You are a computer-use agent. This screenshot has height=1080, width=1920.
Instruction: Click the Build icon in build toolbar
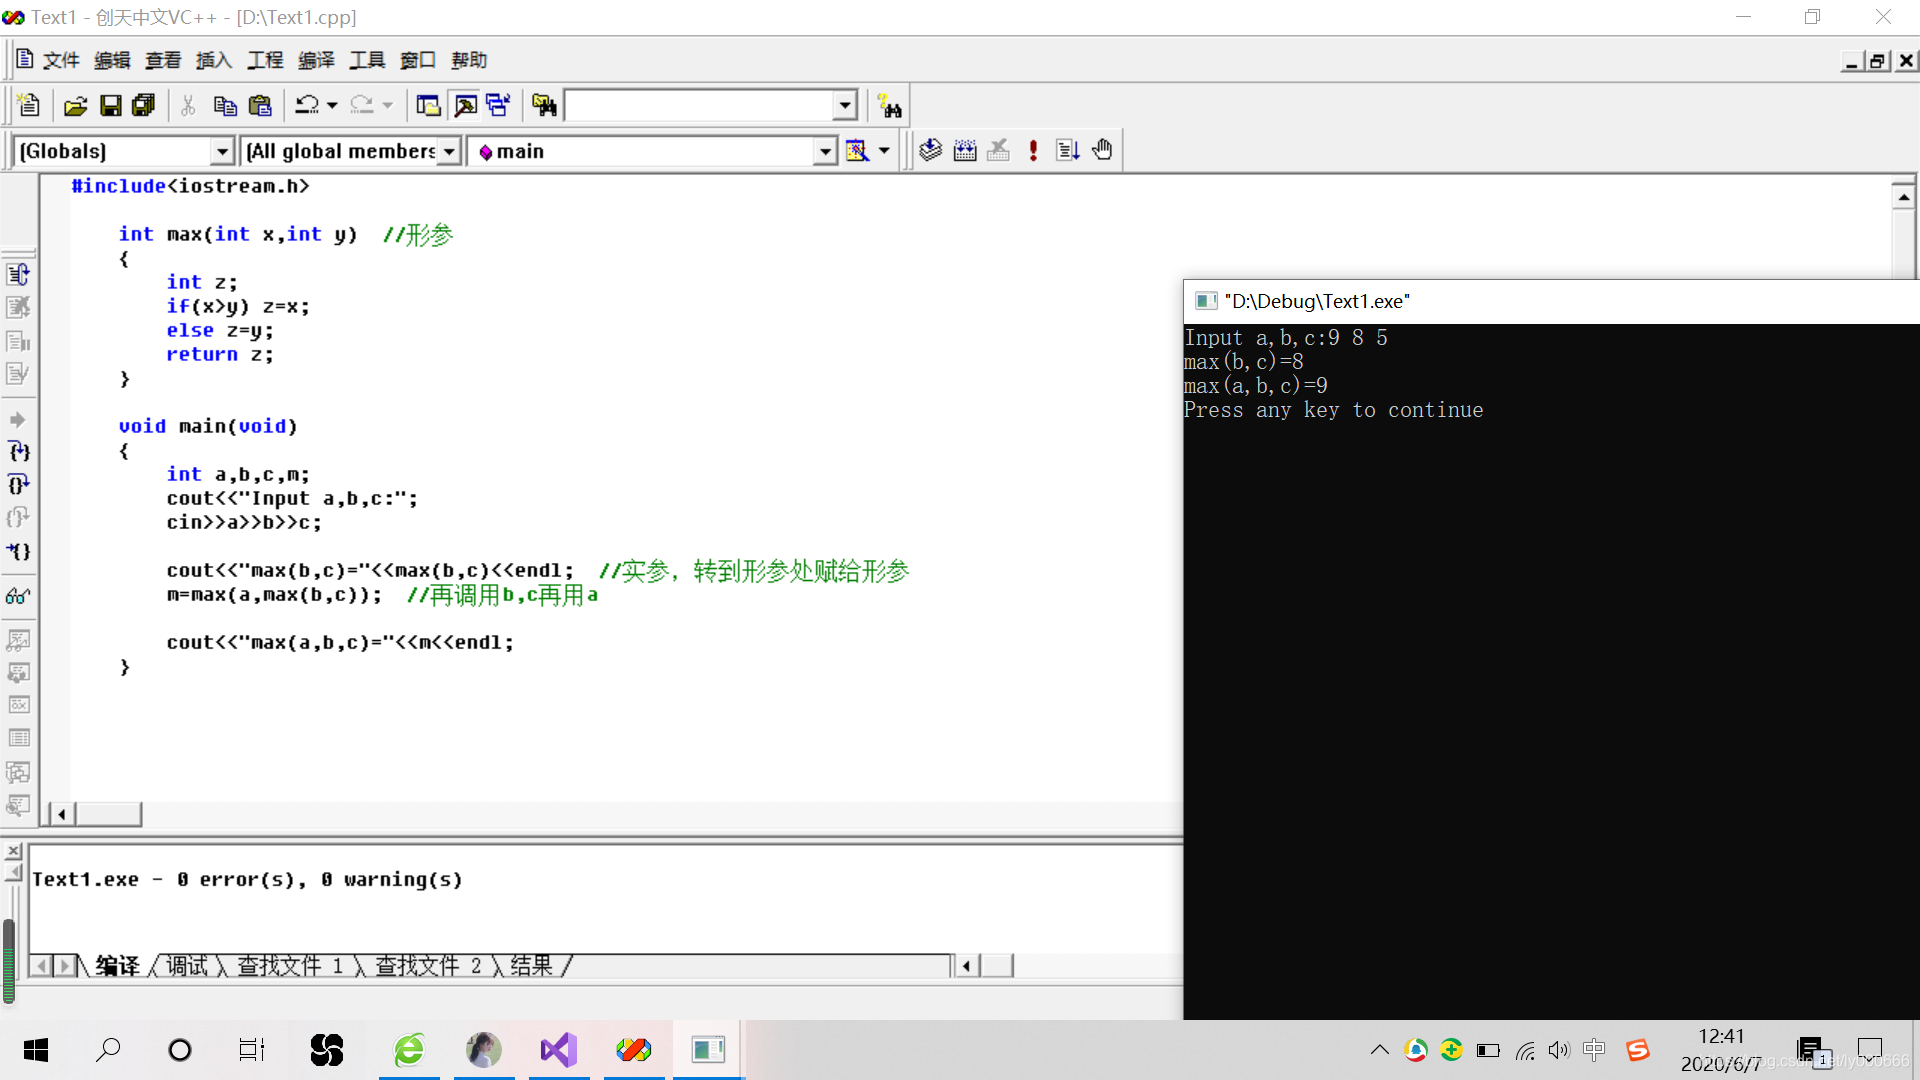point(965,150)
